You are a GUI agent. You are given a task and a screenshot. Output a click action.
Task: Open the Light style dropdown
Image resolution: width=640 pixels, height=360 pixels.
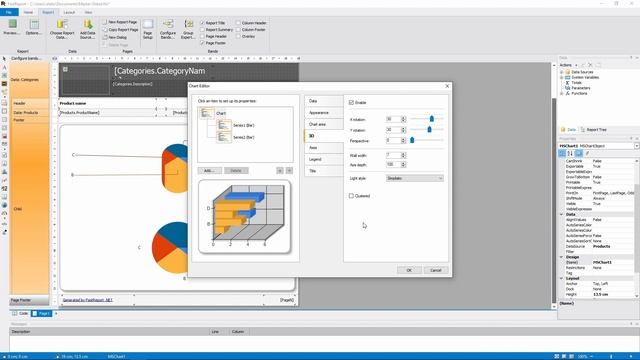point(414,178)
